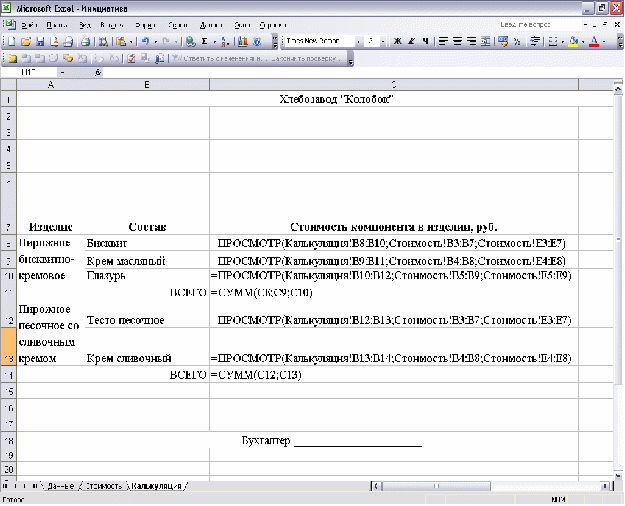
Task: Select column C header
Action: (394, 85)
